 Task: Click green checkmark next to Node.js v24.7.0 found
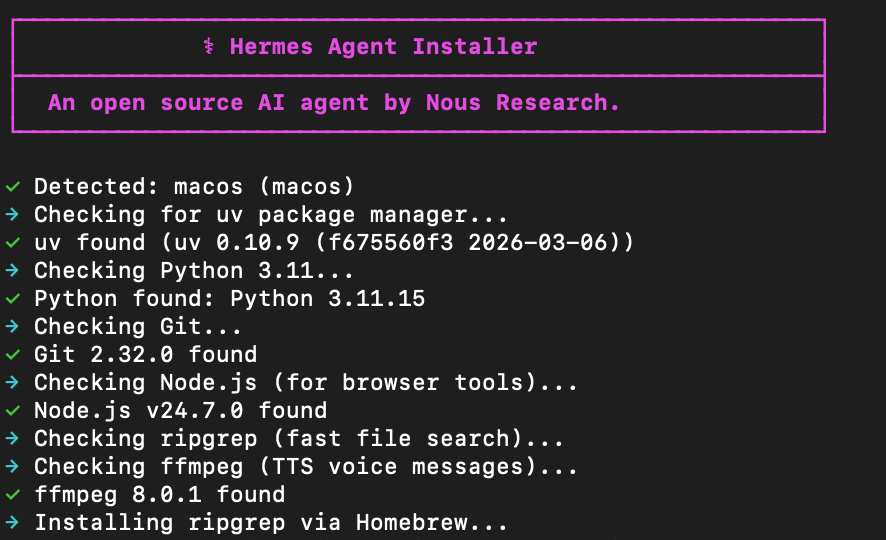(x=12, y=411)
